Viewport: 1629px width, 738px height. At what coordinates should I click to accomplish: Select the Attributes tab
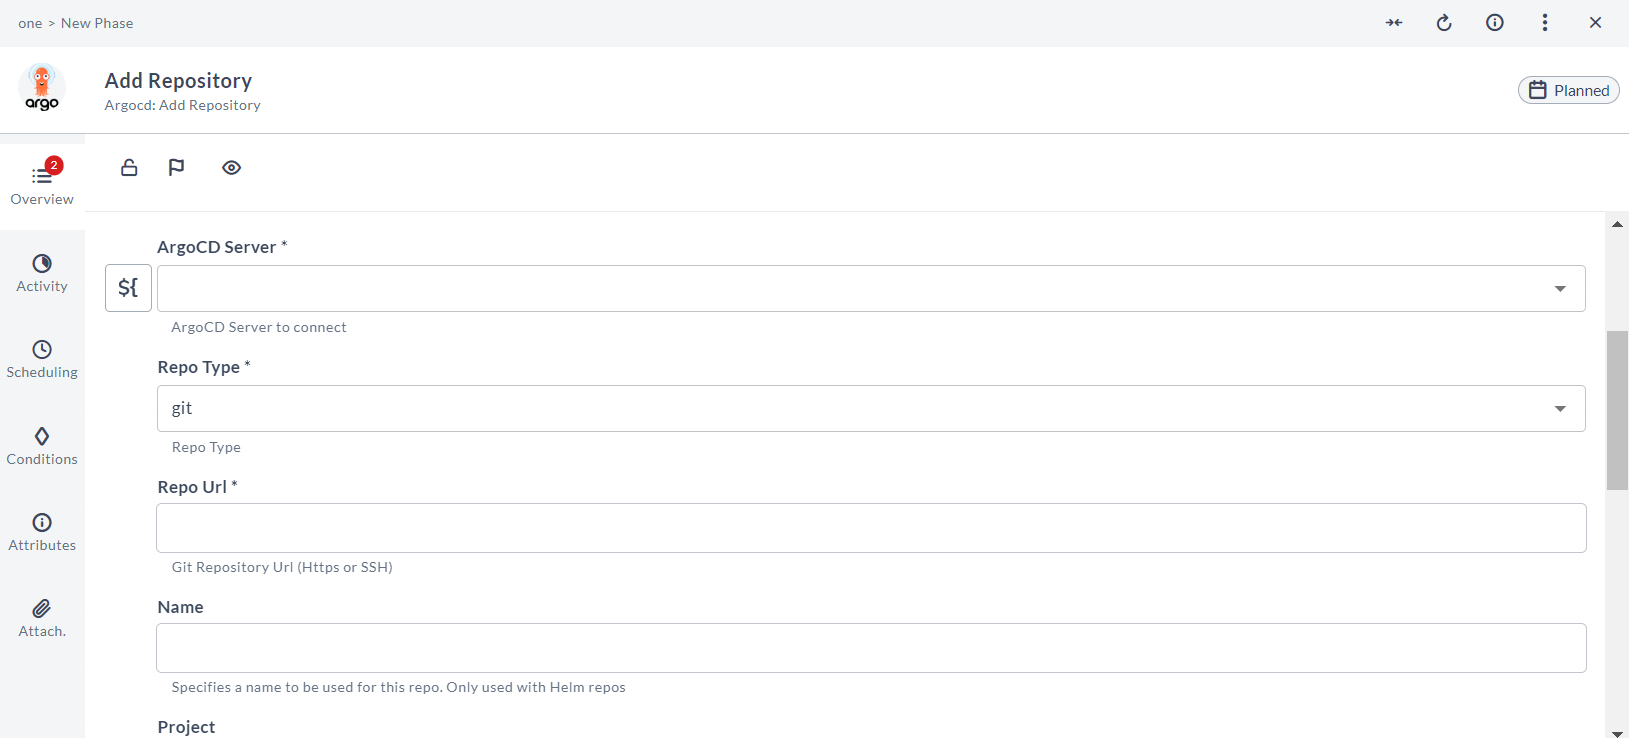(x=42, y=532)
